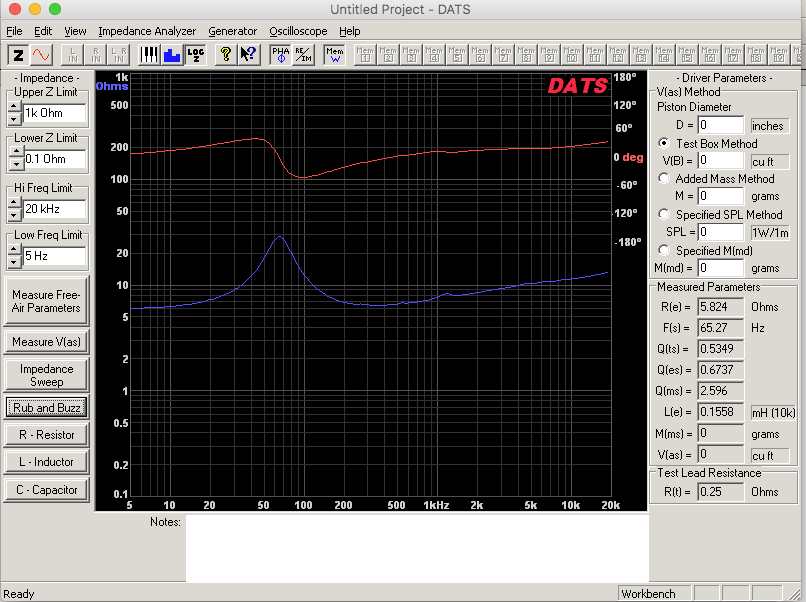This screenshot has width=806, height=602.
Task: Click the Test Lead Resistance R(t) field
Action: click(x=720, y=492)
